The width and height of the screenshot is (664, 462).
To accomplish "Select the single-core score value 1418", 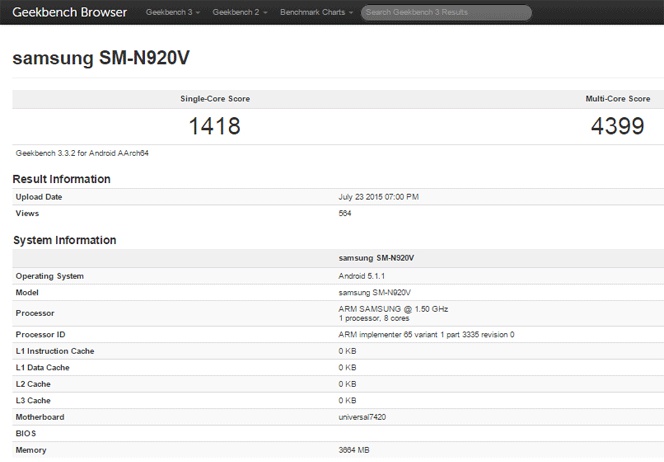I will (x=215, y=126).
